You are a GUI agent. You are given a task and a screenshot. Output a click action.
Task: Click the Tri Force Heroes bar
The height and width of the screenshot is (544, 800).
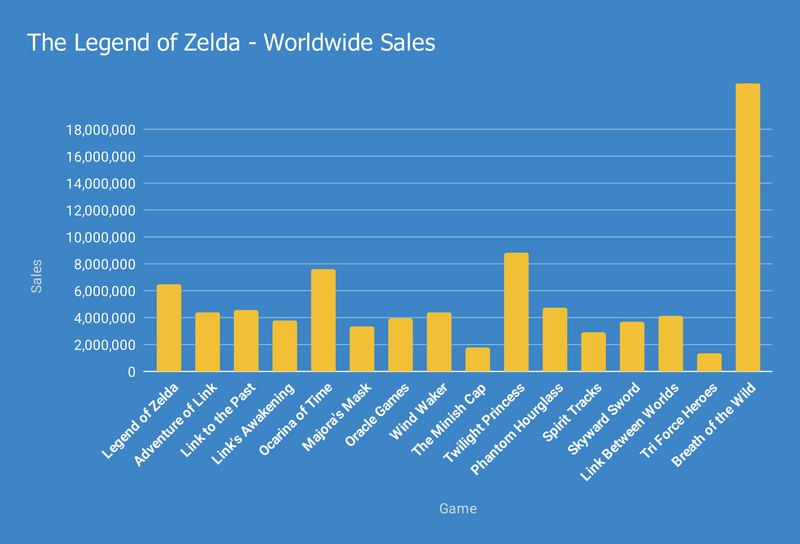pos(709,362)
